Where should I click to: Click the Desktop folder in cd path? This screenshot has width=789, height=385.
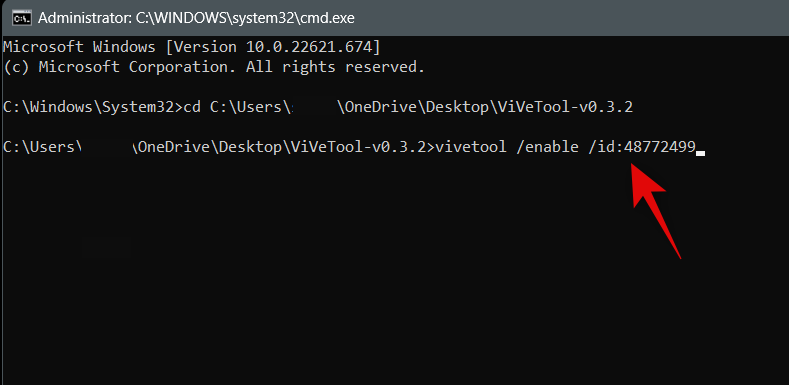[453, 108]
